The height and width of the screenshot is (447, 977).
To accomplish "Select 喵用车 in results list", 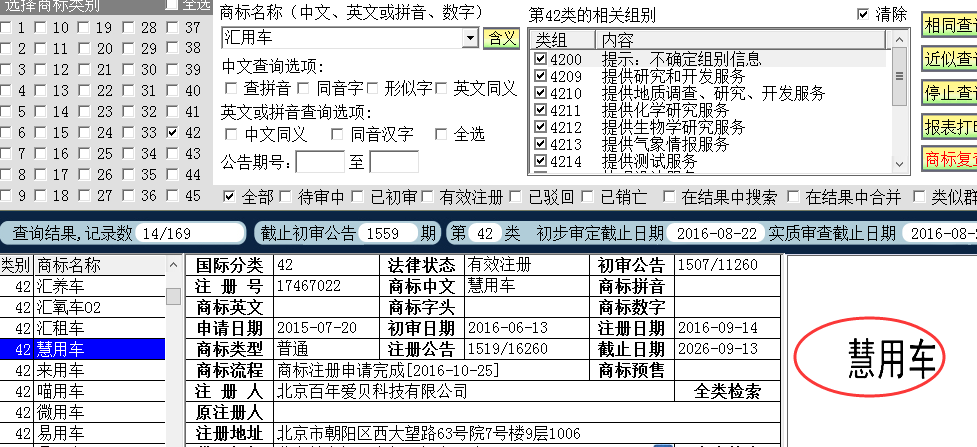I will (82, 392).
